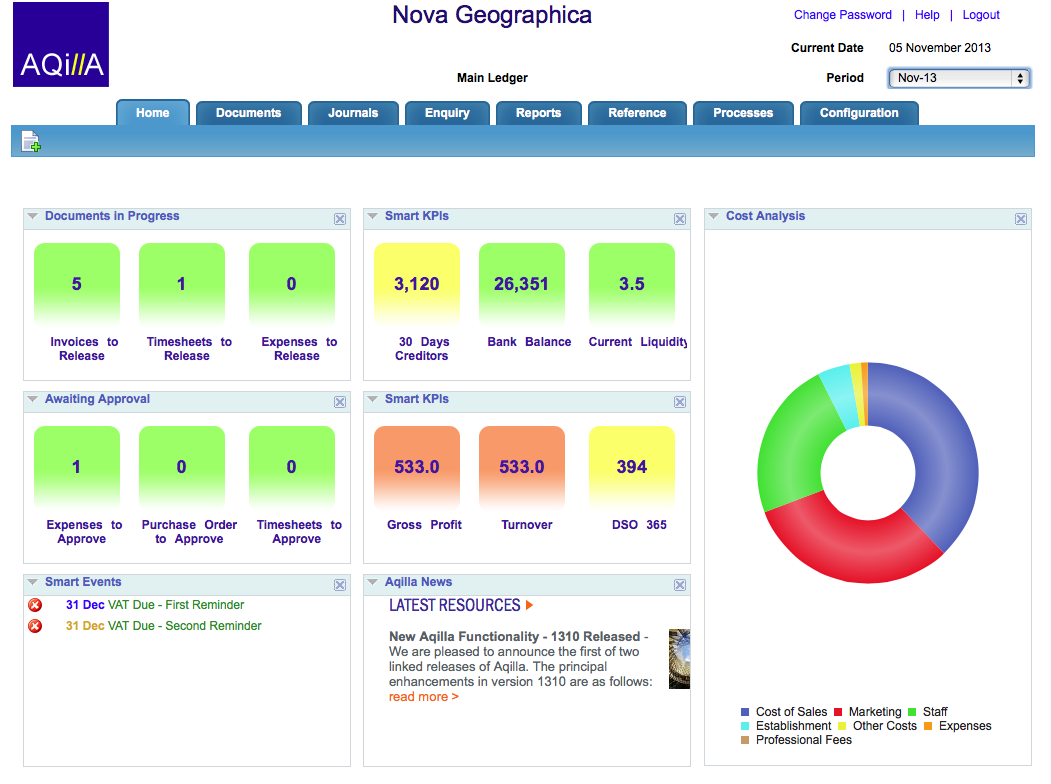The image size is (1051, 784).
Task: Open the Configuration tab
Action: click(x=858, y=113)
